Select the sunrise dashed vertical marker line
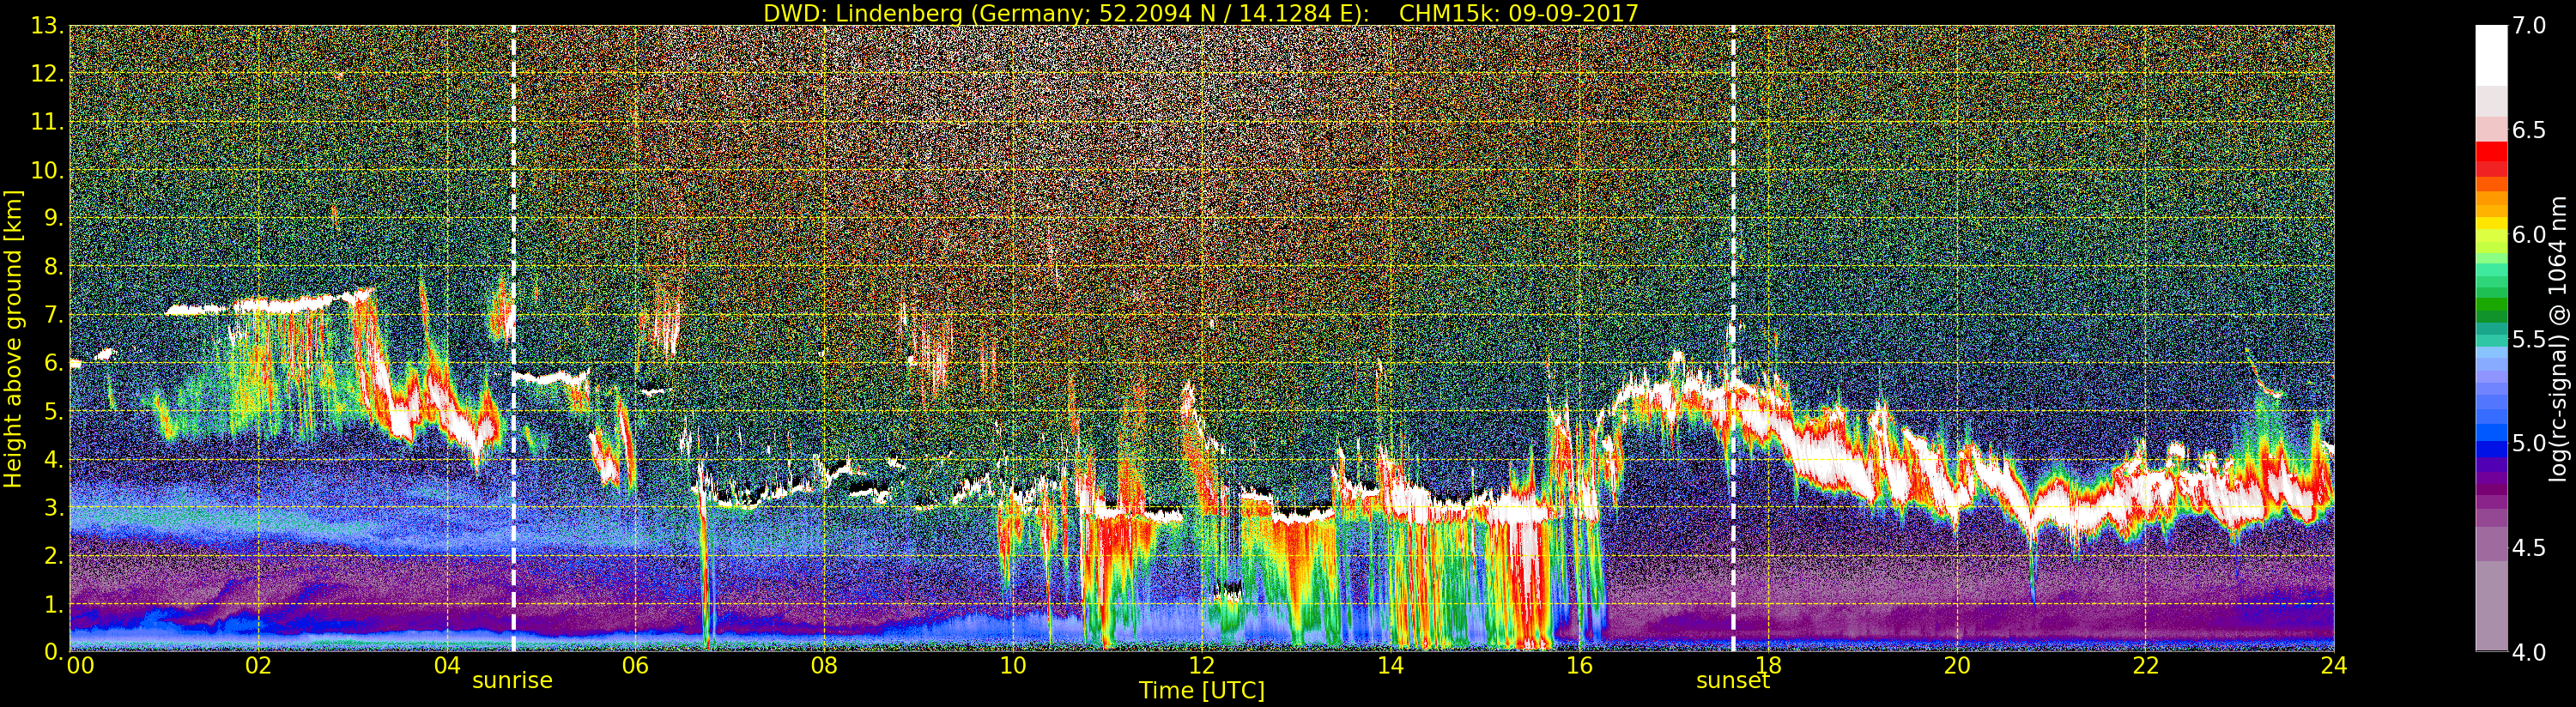Viewport: 2576px width, 707px height. coord(513,338)
